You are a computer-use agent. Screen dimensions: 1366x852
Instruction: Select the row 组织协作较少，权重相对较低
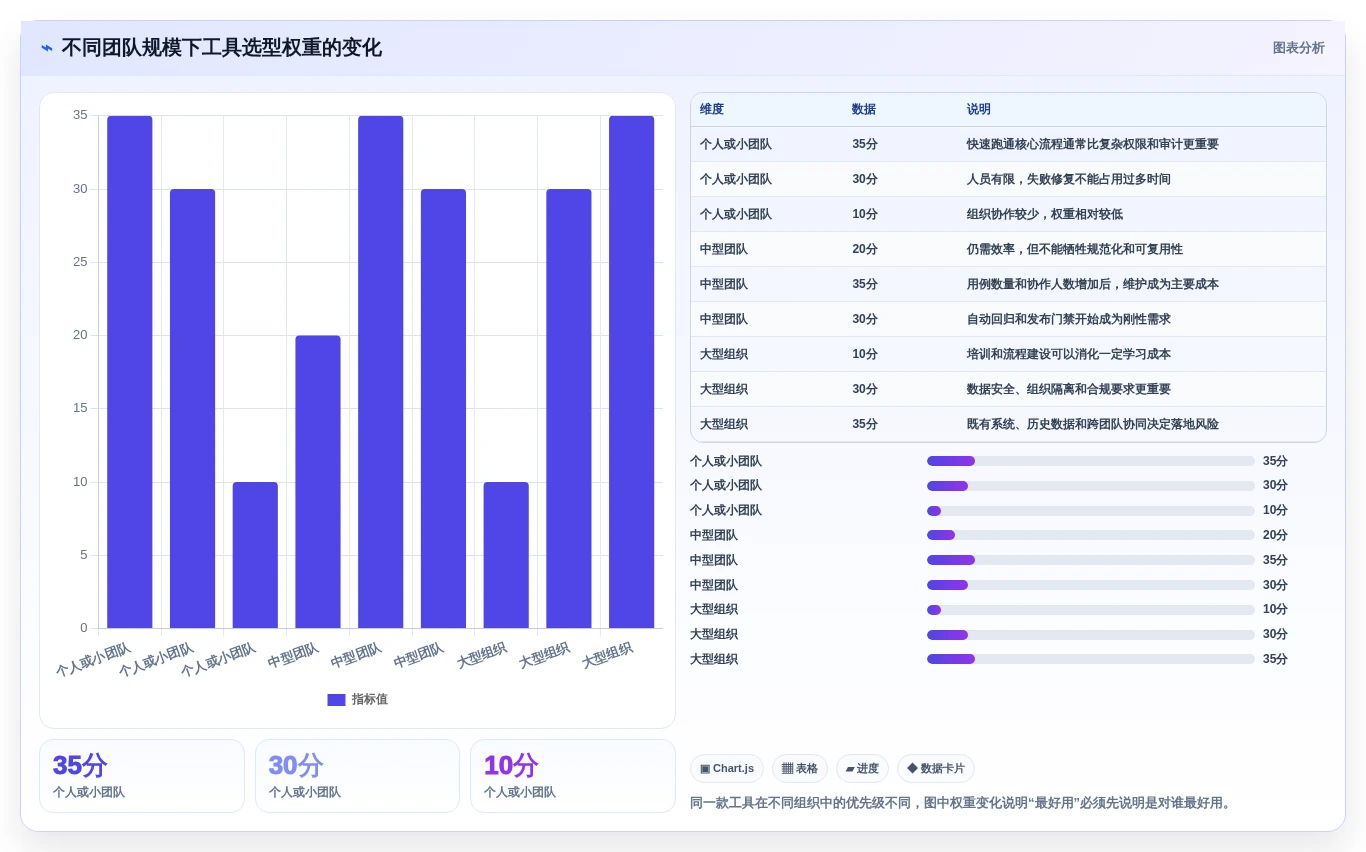point(1008,214)
